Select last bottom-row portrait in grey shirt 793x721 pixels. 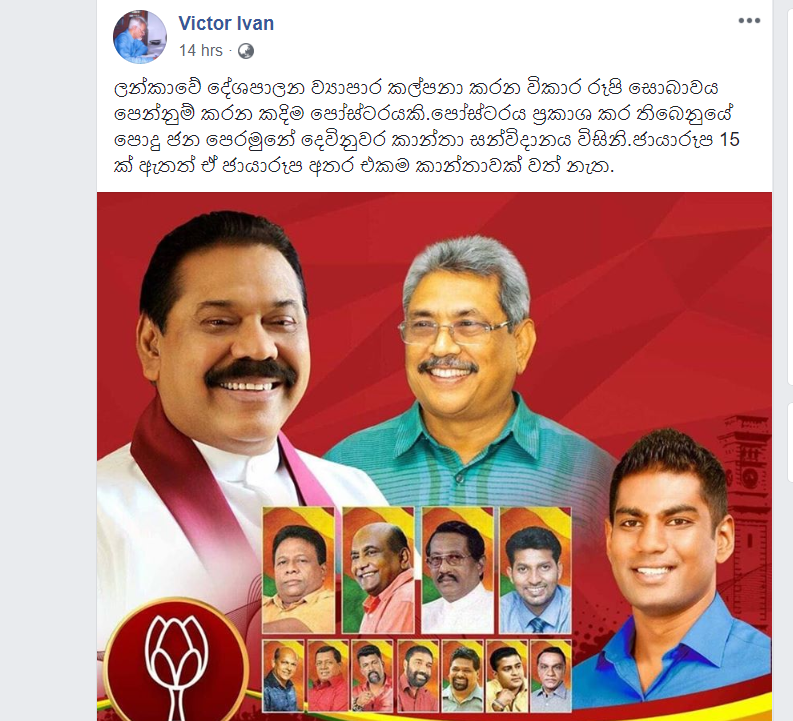551,675
